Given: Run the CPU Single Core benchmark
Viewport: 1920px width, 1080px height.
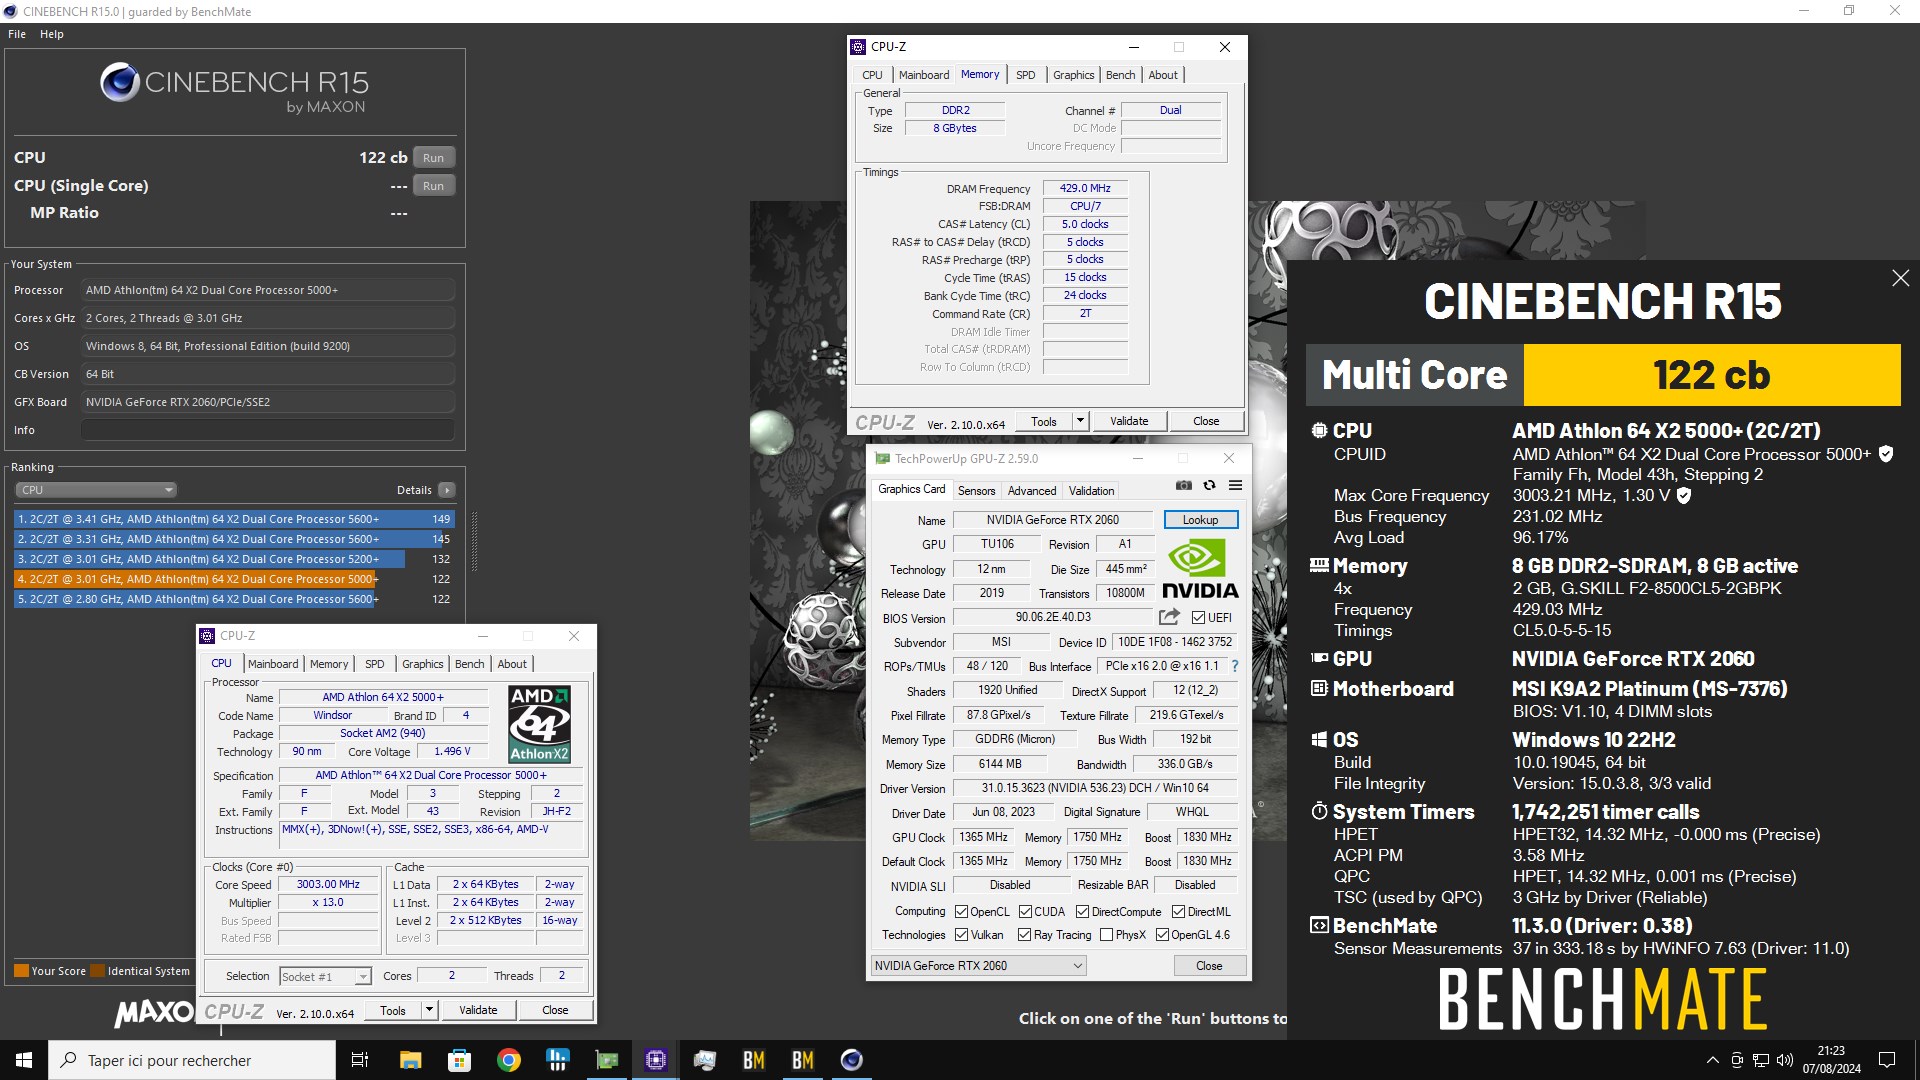Looking at the screenshot, I should 433,186.
